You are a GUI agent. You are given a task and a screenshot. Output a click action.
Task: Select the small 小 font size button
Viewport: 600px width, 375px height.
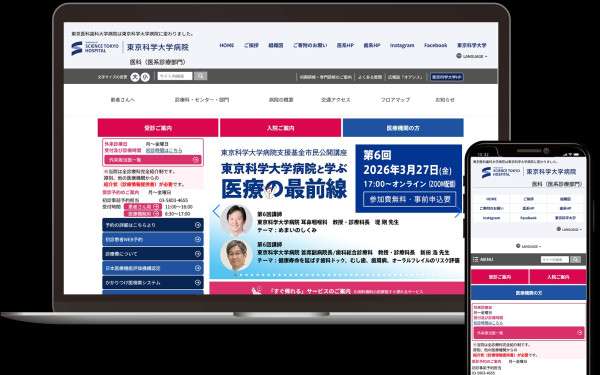pos(145,77)
